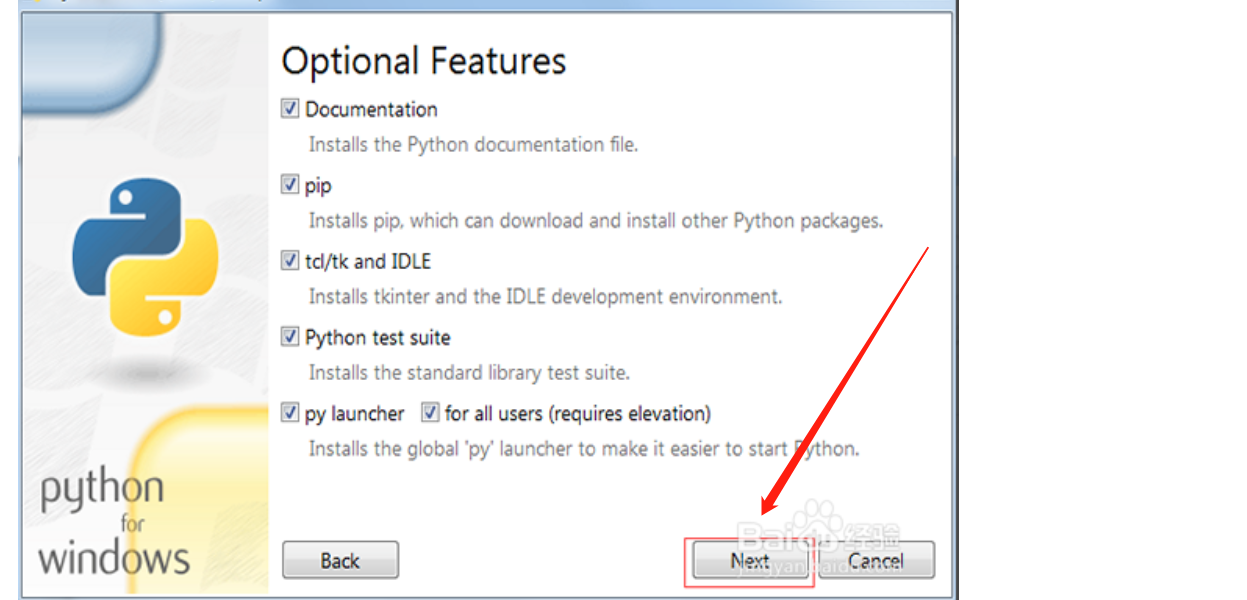Uncheck the py launcher checkbox
Image resolution: width=1247 pixels, height=600 pixels.
click(x=290, y=413)
